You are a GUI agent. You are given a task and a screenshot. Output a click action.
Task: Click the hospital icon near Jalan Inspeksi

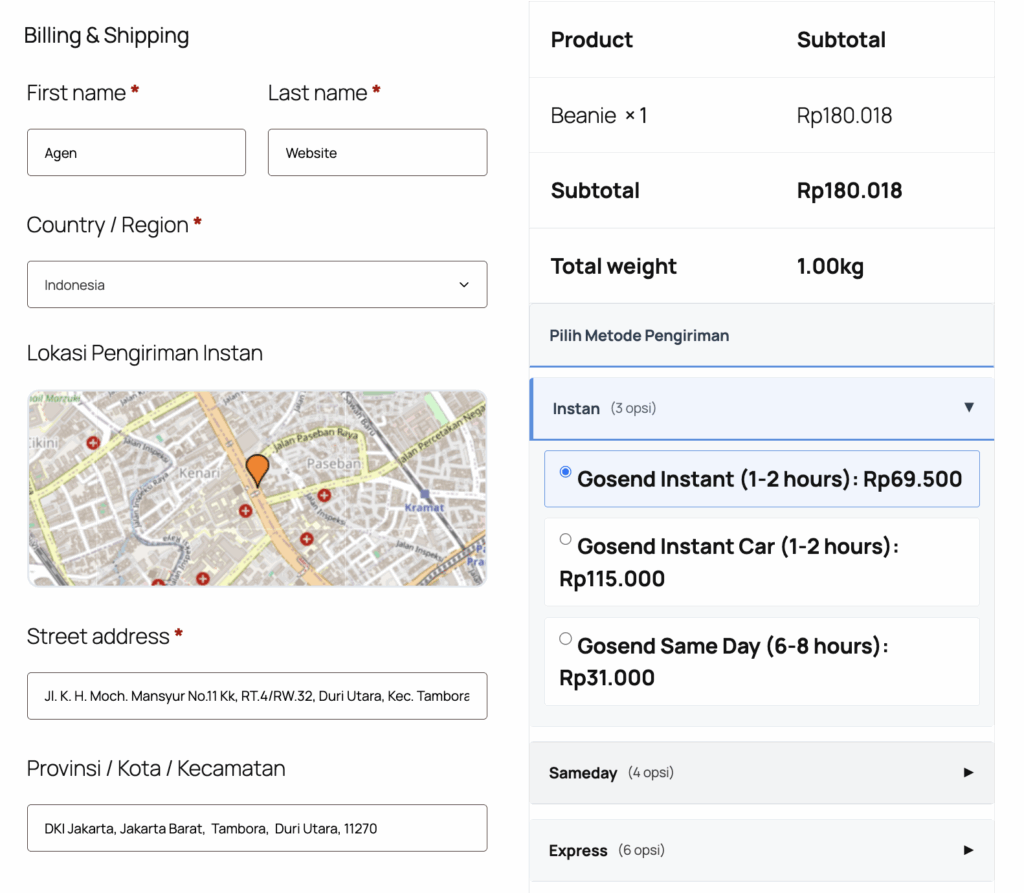coord(308,538)
